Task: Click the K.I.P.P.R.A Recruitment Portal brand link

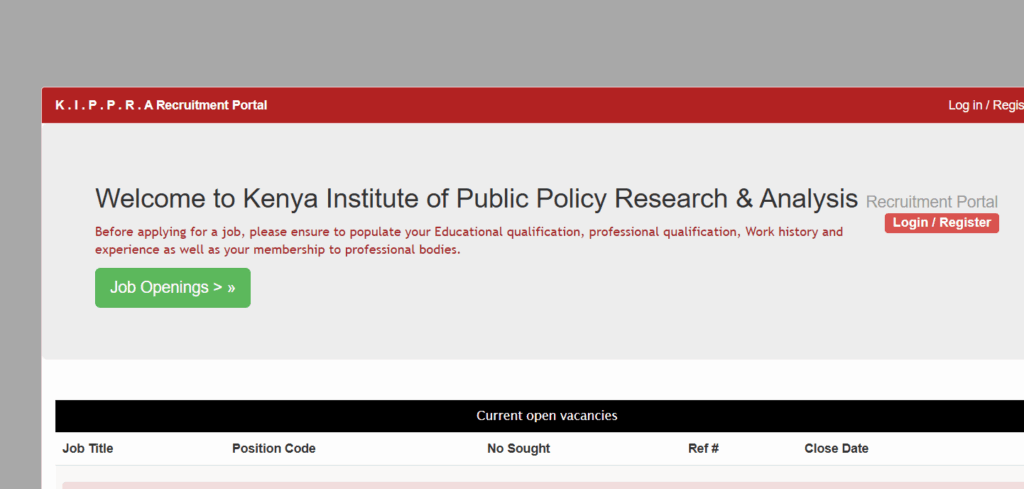Action: (161, 105)
